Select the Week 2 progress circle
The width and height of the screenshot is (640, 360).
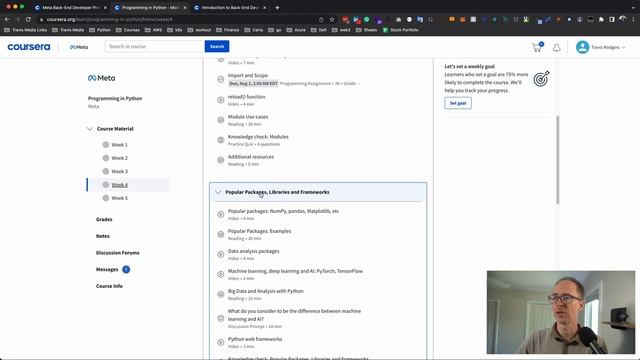pos(106,158)
